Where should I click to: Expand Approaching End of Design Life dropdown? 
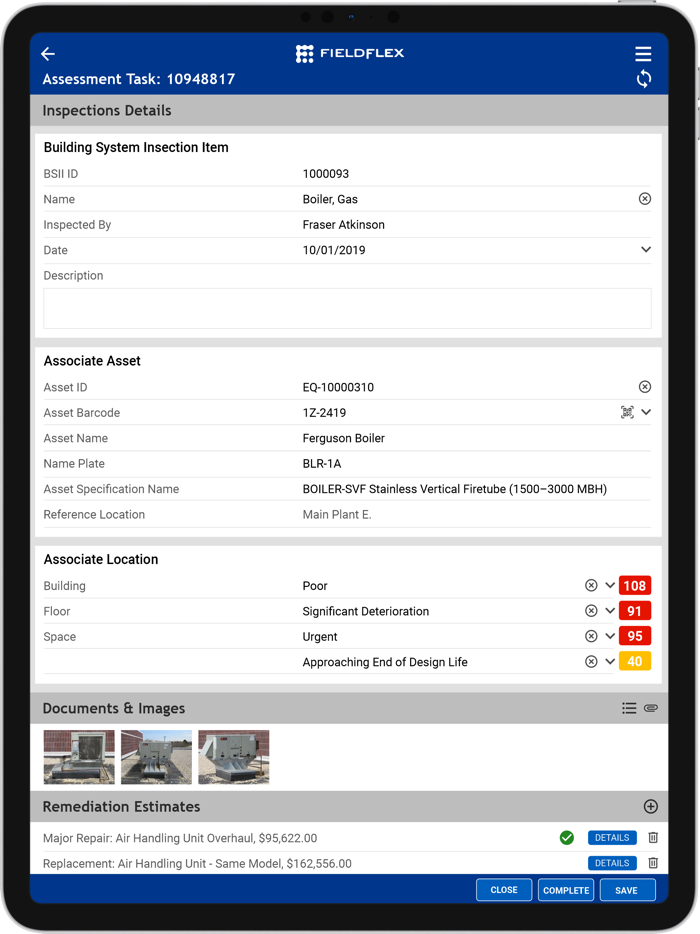pyautogui.click(x=610, y=662)
